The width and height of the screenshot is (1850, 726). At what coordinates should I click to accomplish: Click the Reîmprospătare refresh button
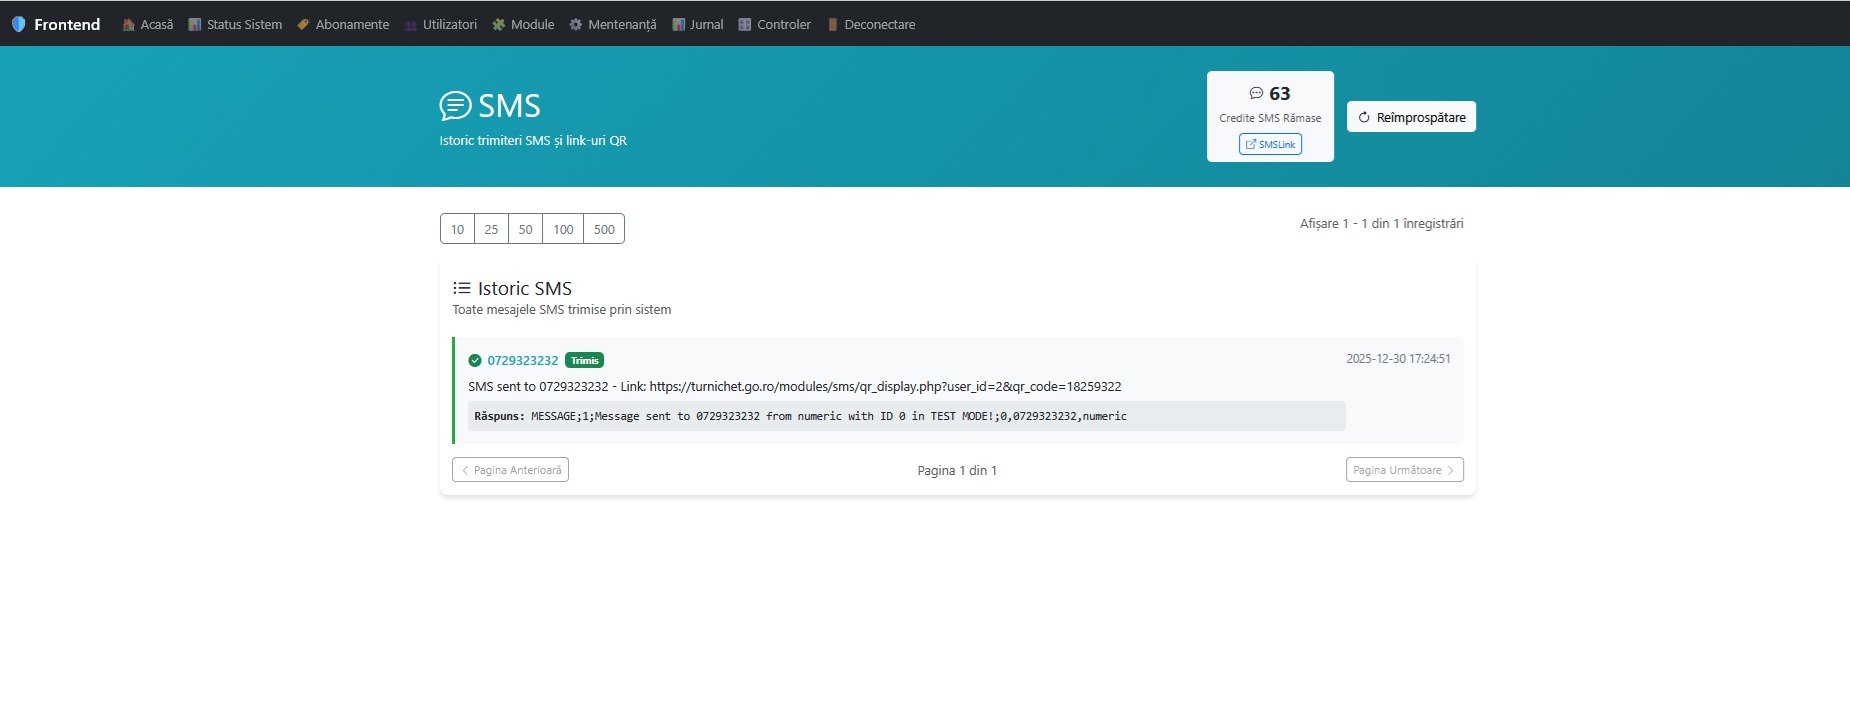pyautogui.click(x=1411, y=117)
